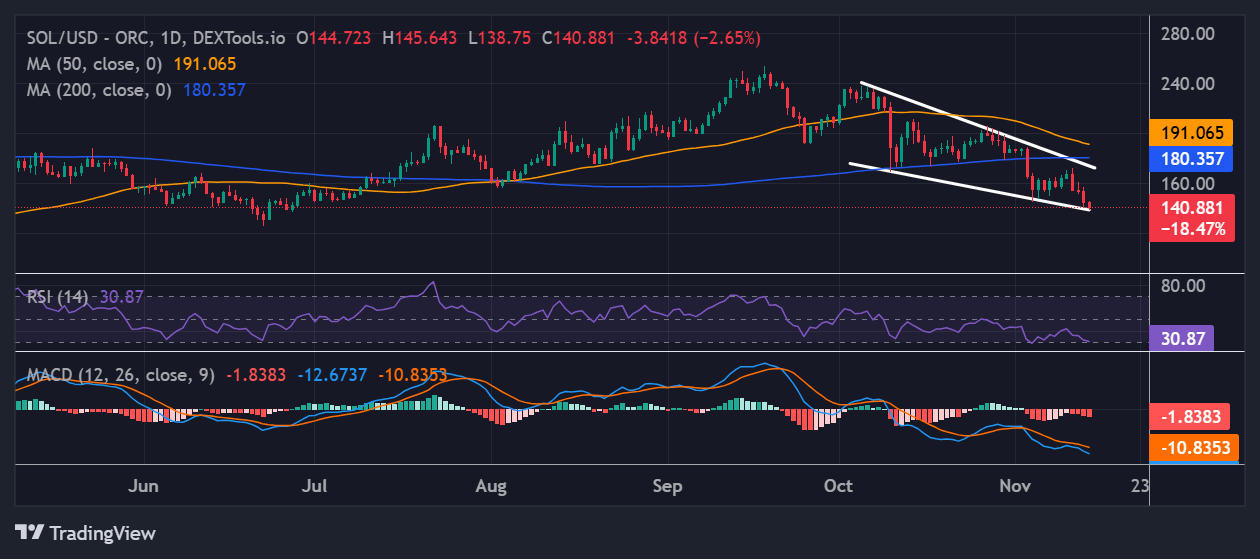
Task: Click the blue -12.6737 MACD legend value
Action: [332, 375]
